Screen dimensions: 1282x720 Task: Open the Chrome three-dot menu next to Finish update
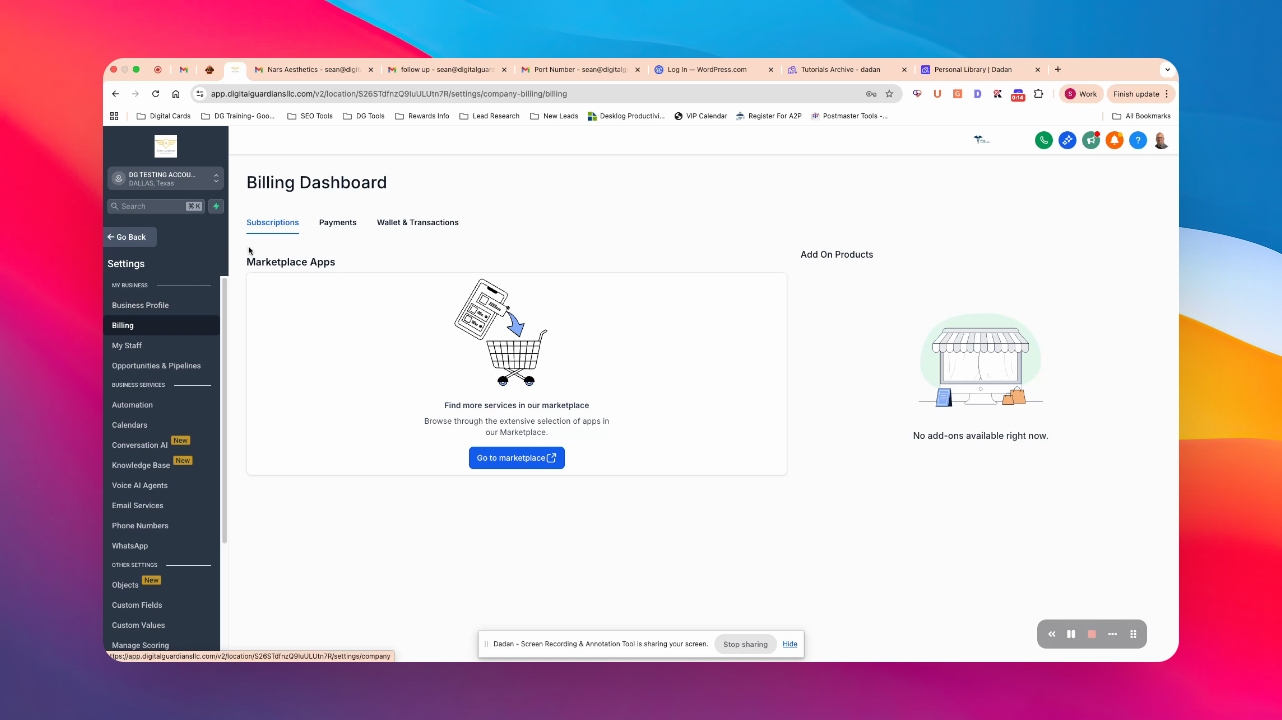1166,94
